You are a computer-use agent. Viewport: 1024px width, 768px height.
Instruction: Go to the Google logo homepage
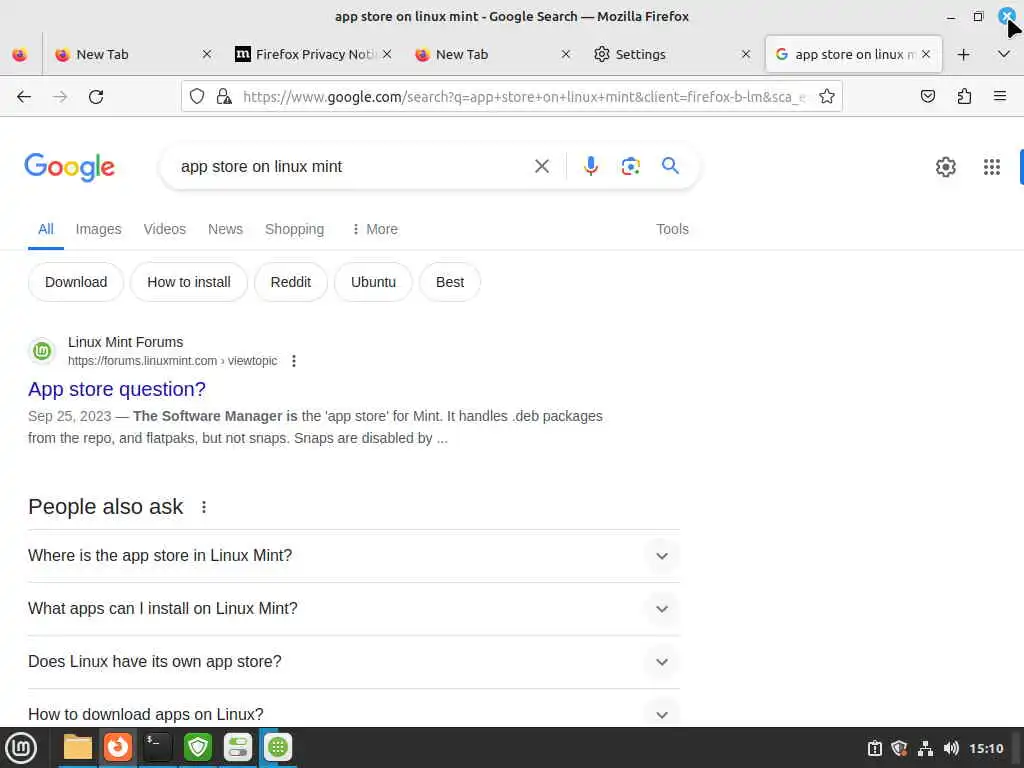coord(69,167)
